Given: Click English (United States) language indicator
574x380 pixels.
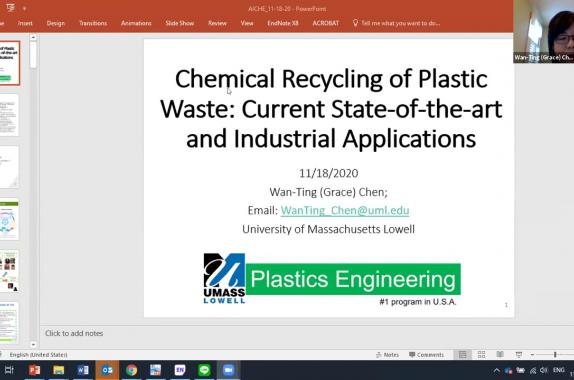Looking at the screenshot, I should coord(38,355).
